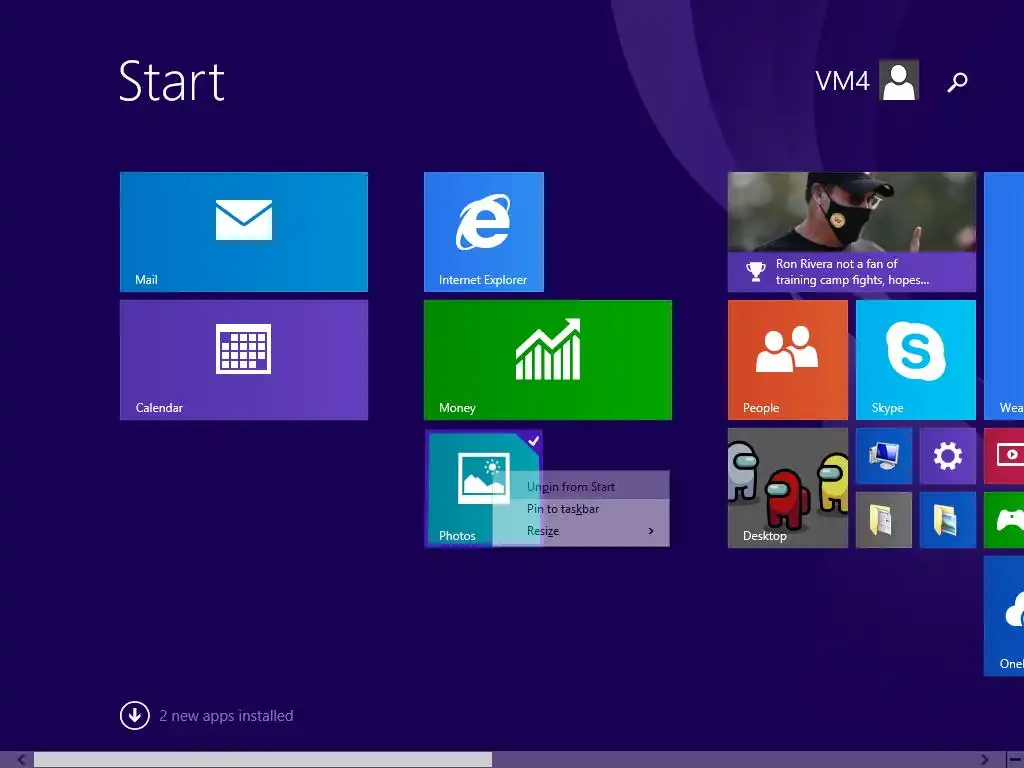1024x768 pixels.
Task: Click the VM4 user name
Action: coord(842,81)
